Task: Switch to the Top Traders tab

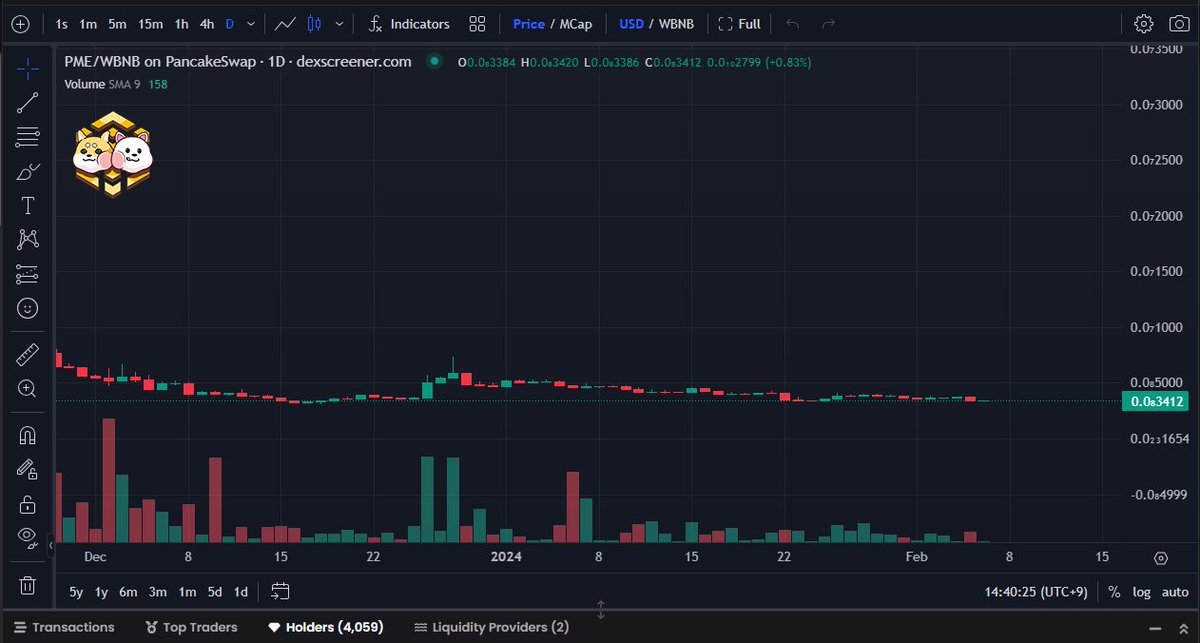Action: tap(191, 627)
